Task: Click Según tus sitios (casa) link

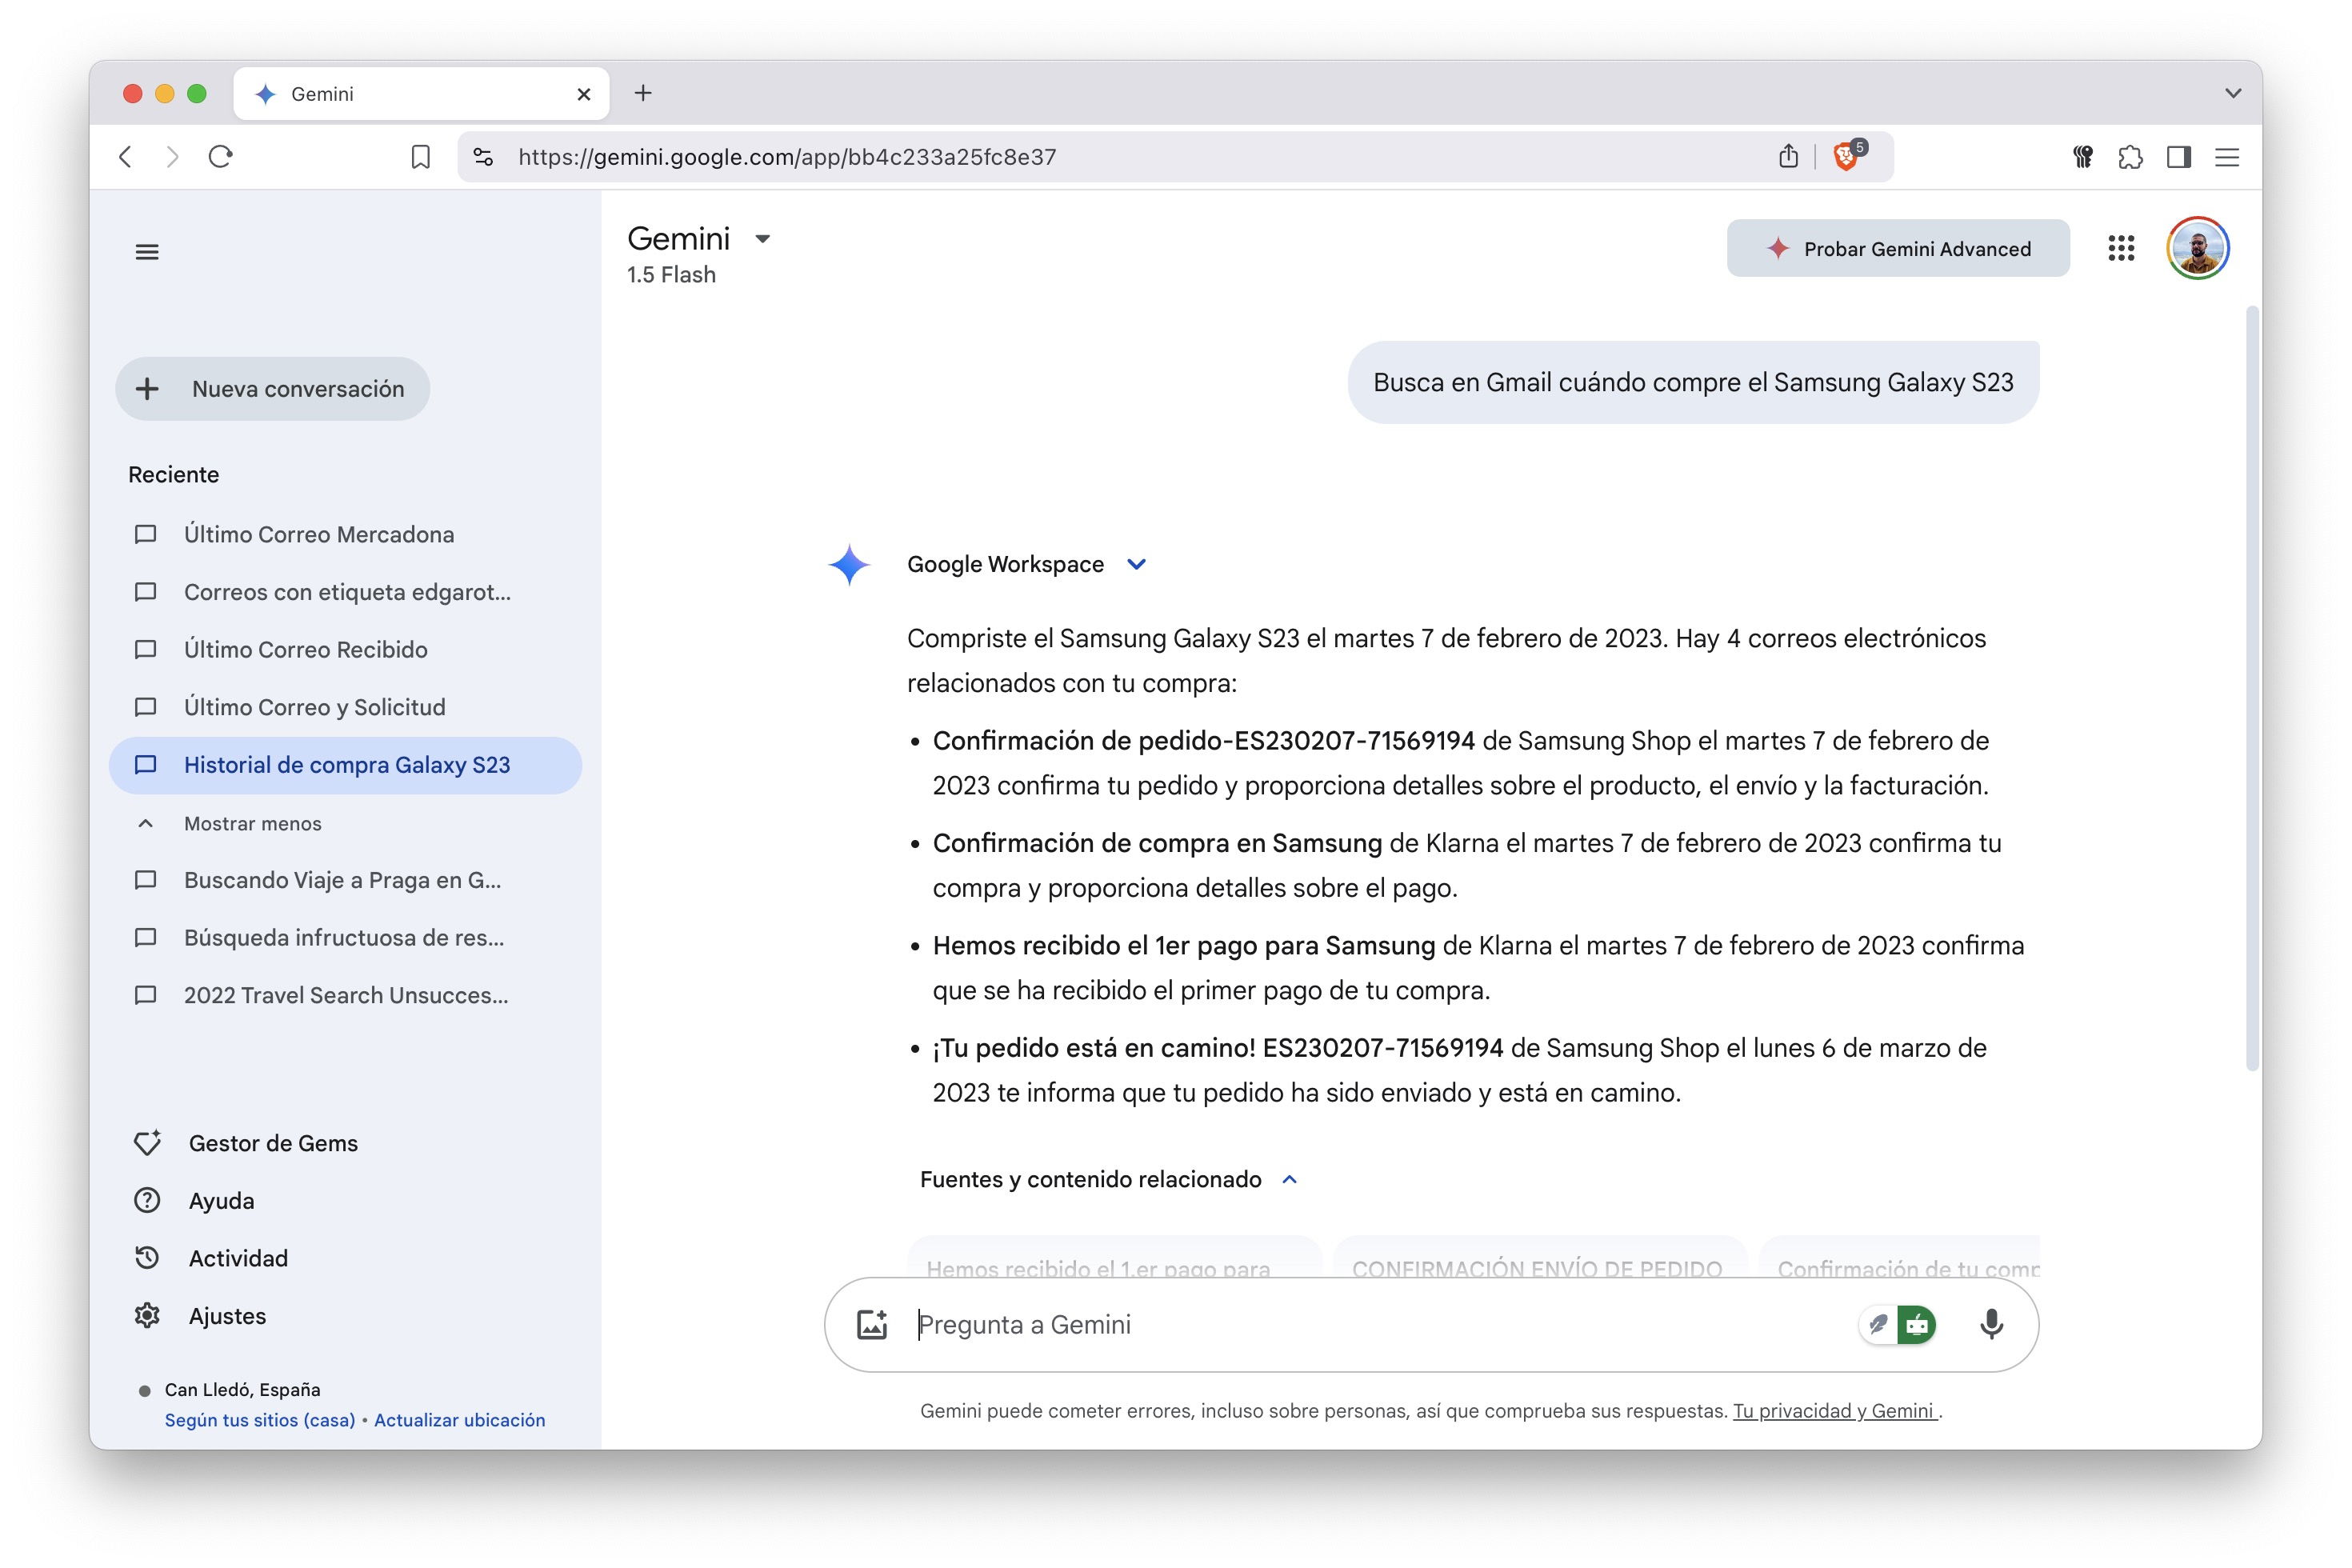Action: pyautogui.click(x=260, y=1420)
